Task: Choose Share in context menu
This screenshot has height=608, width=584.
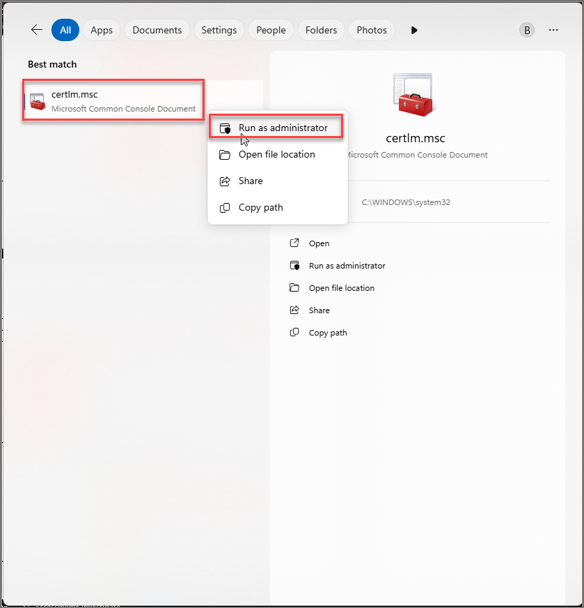Action: 277,181
